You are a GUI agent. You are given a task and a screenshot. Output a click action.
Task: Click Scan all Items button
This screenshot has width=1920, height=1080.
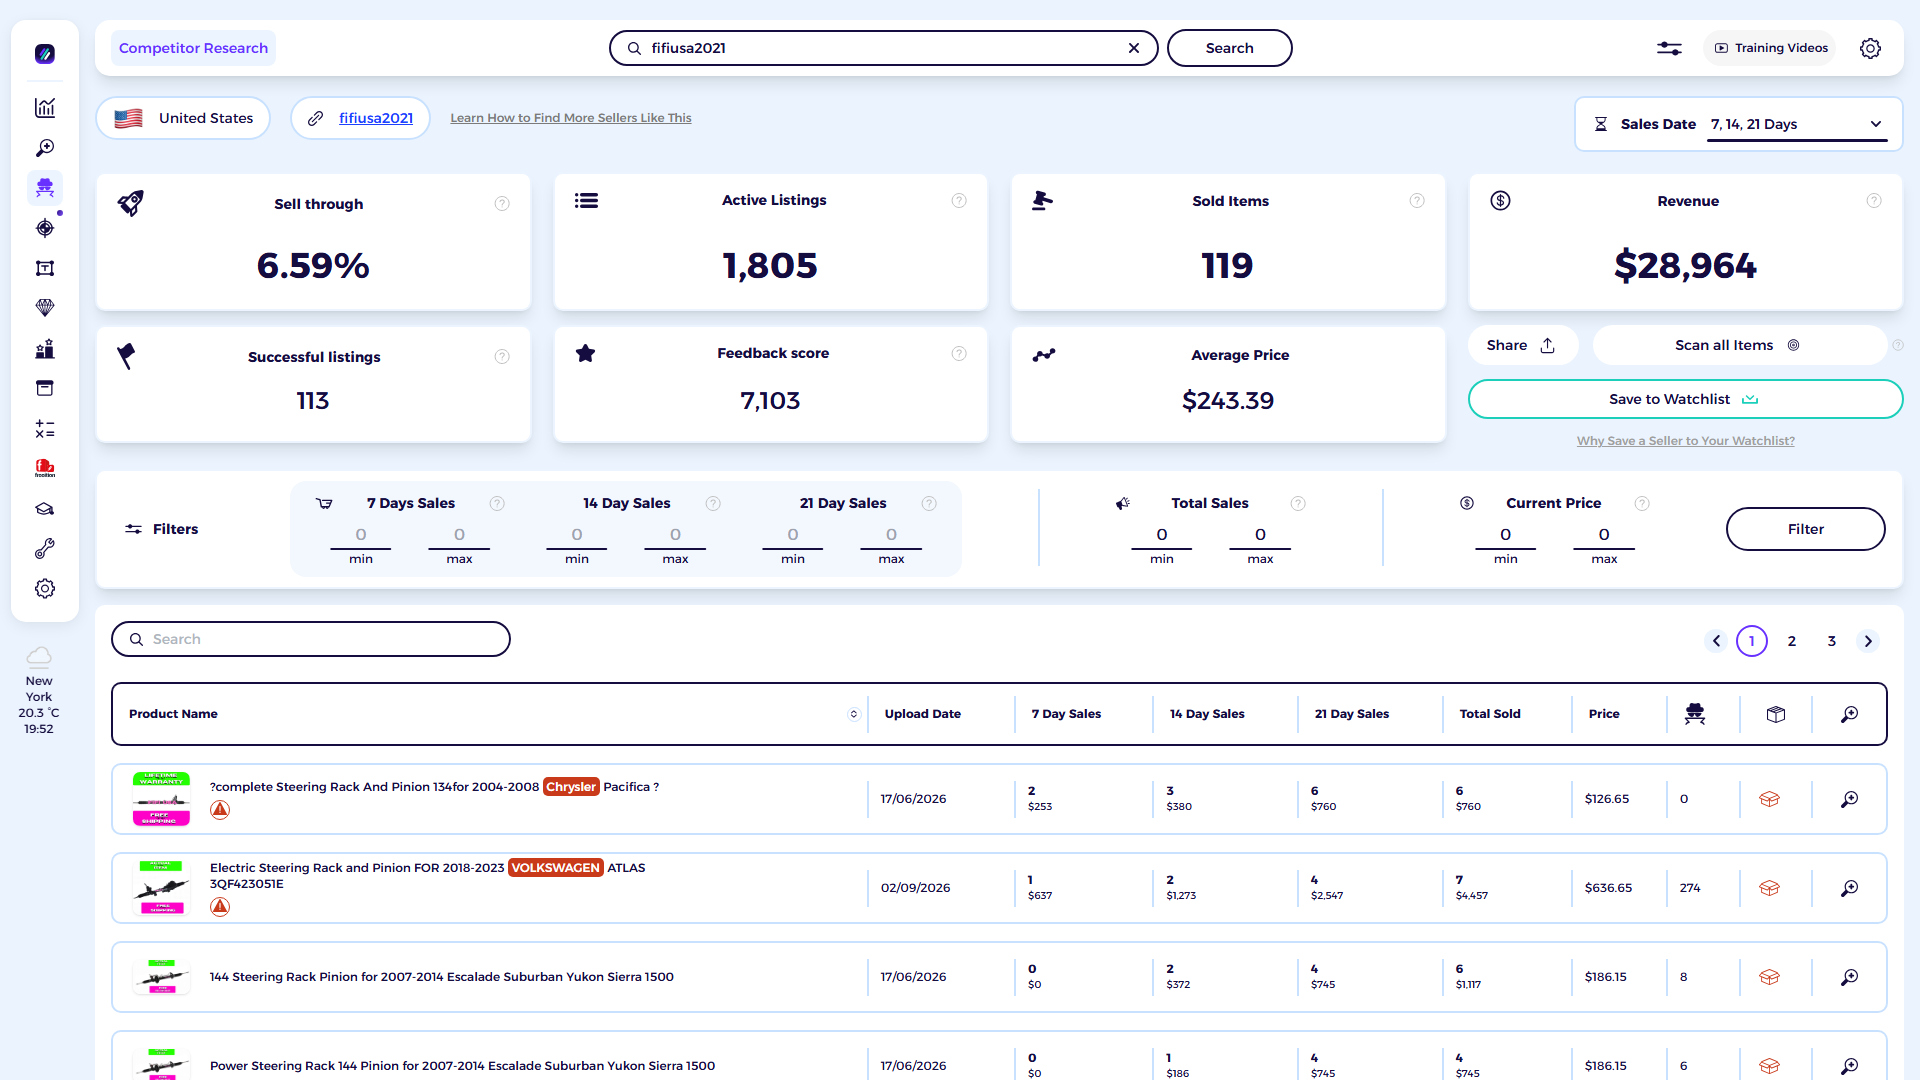tap(1739, 345)
